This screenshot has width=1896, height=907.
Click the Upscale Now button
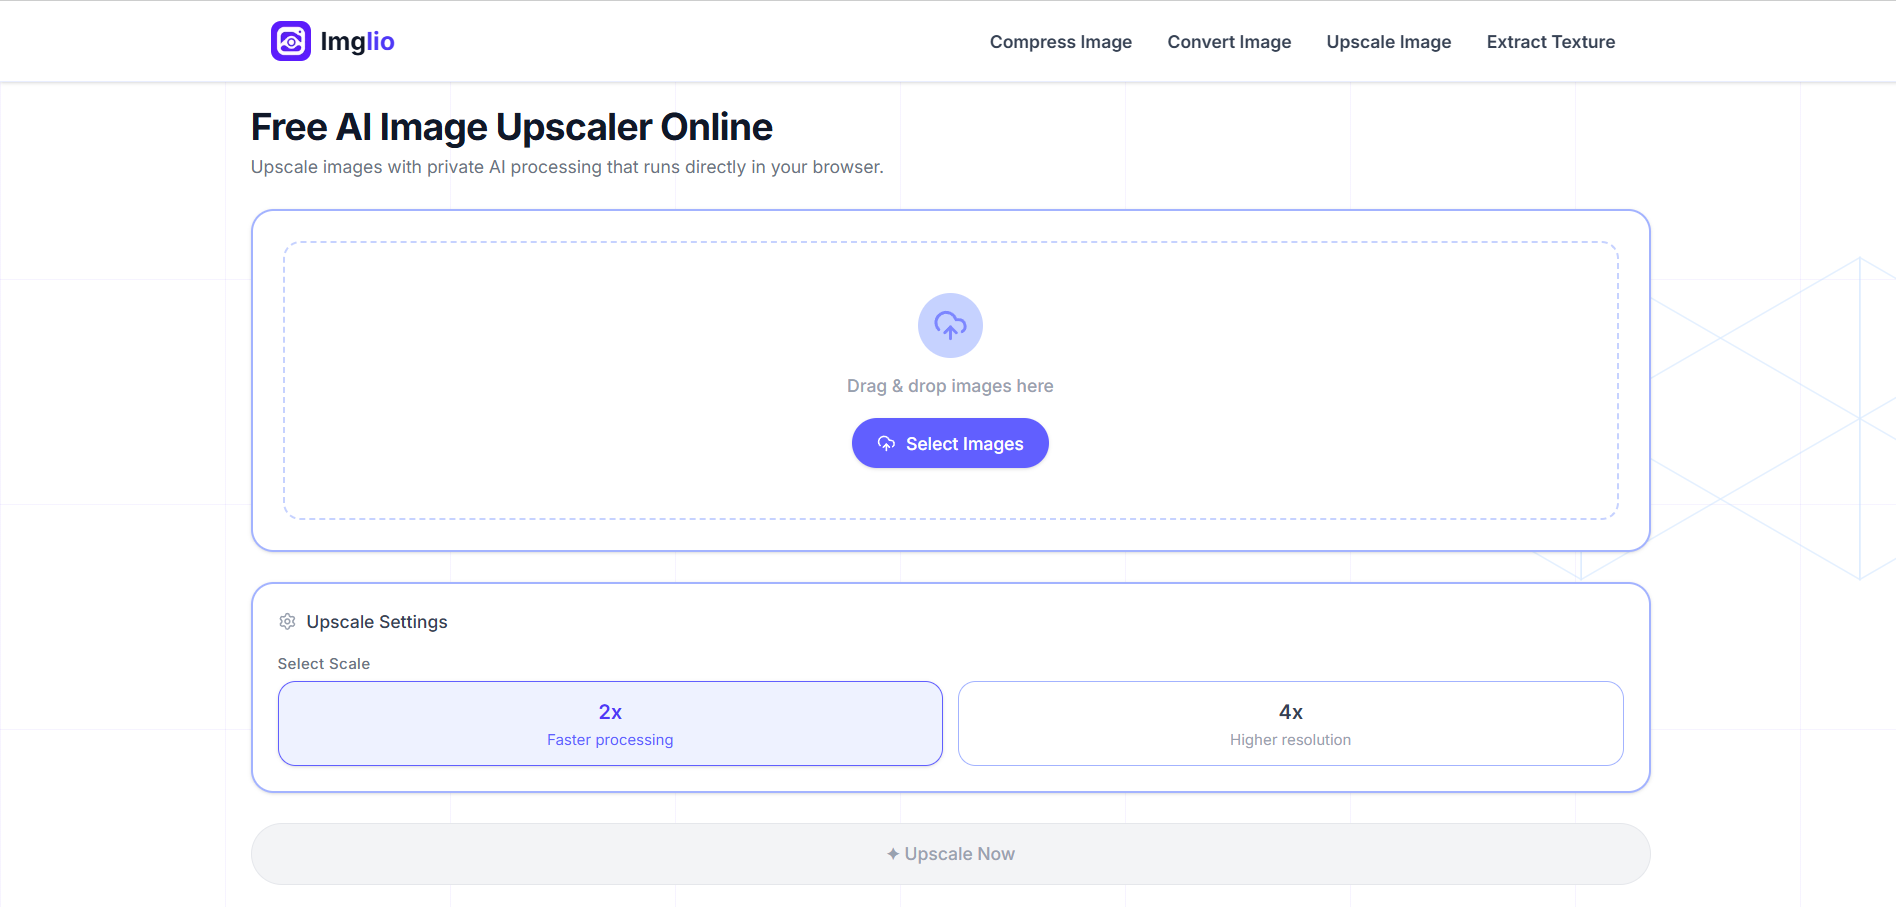(950, 854)
